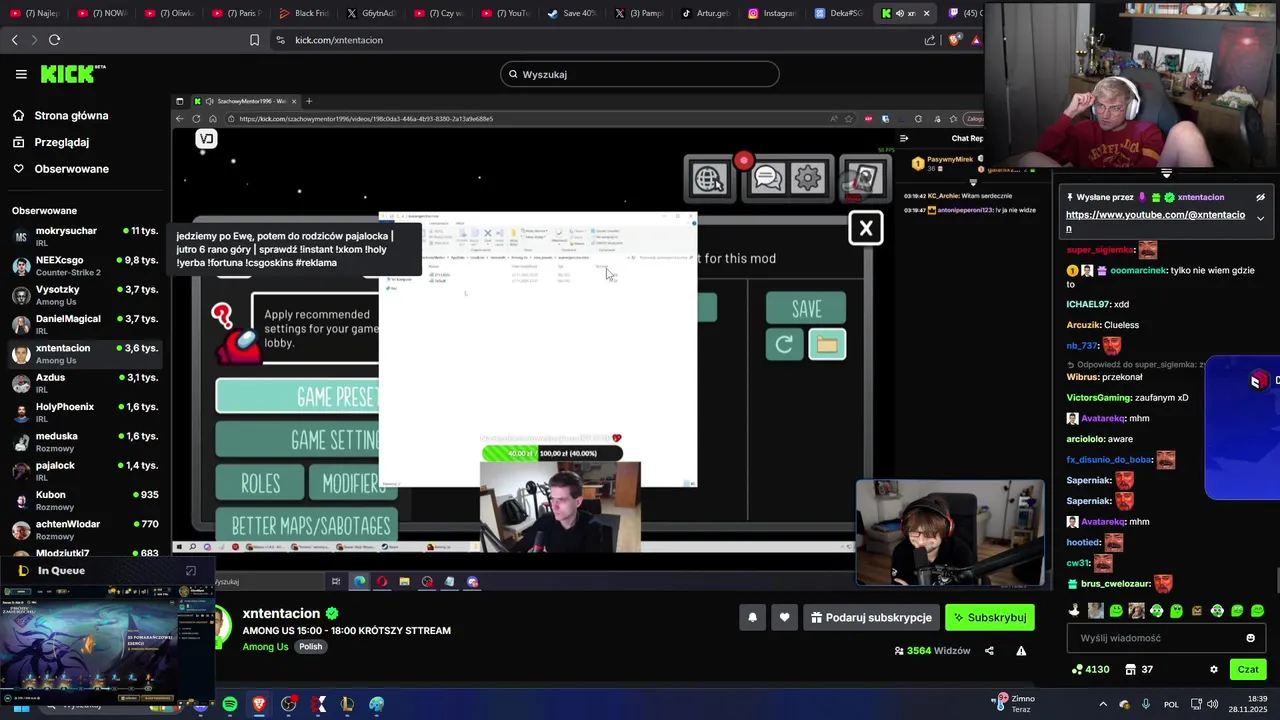Focus the Wyszukaj search field

pyautogui.click(x=640, y=74)
